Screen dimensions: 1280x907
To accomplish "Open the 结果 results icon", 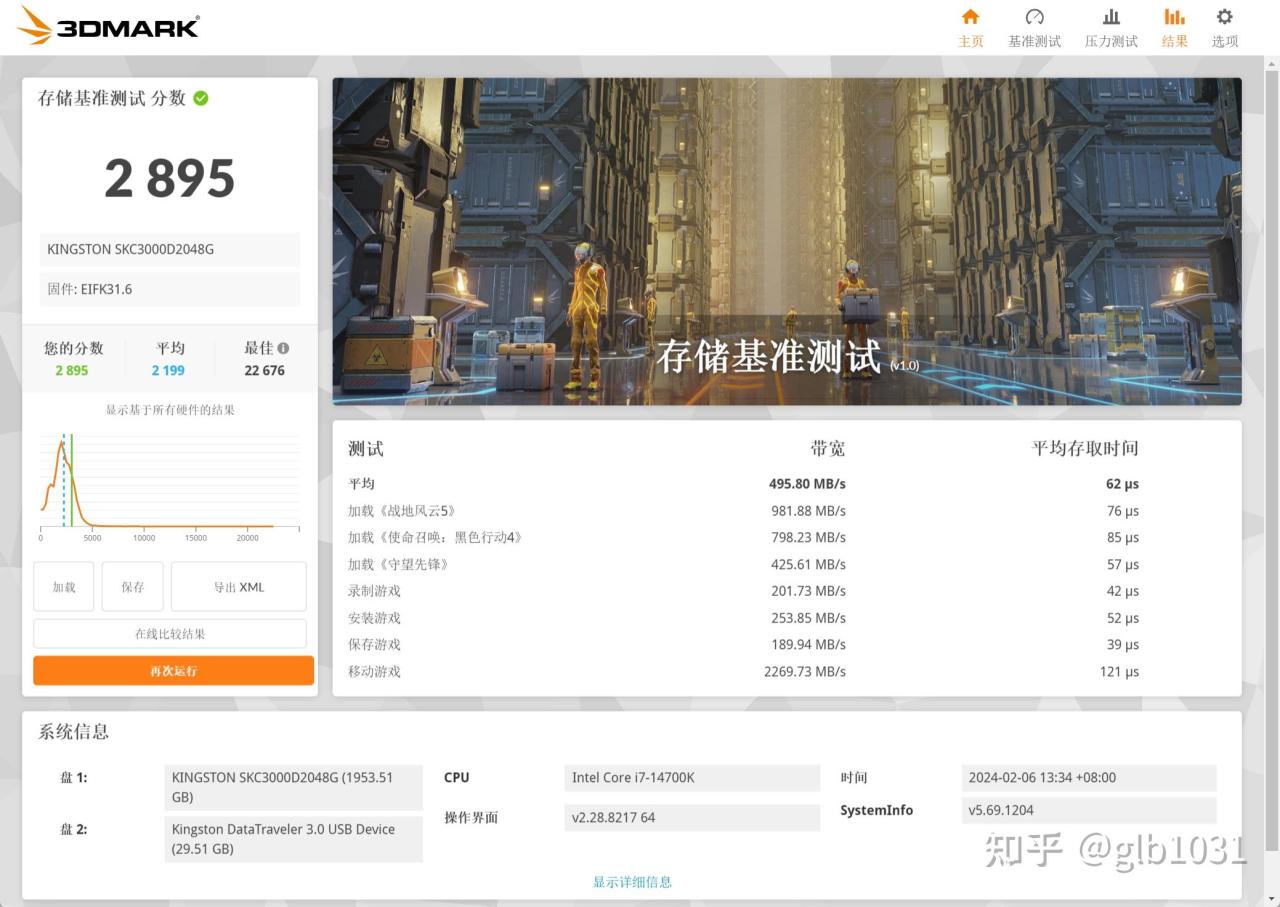I will click(1174, 17).
